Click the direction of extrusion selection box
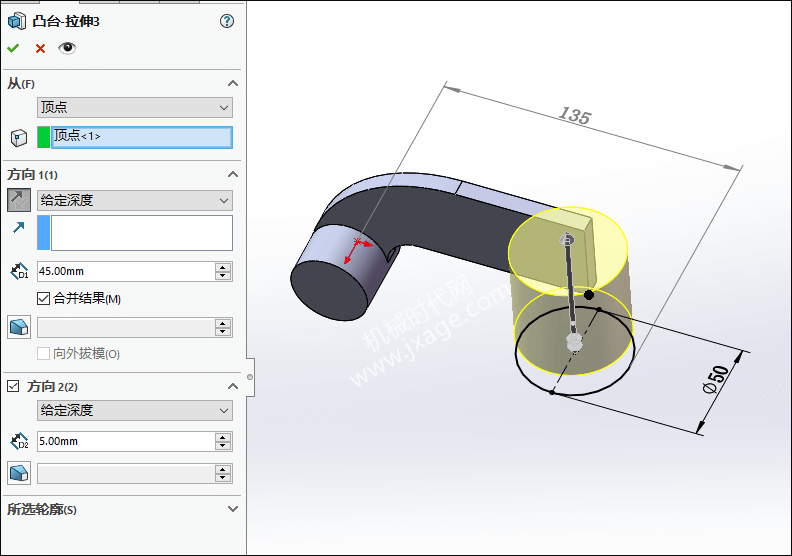The image size is (792, 556). click(142, 233)
